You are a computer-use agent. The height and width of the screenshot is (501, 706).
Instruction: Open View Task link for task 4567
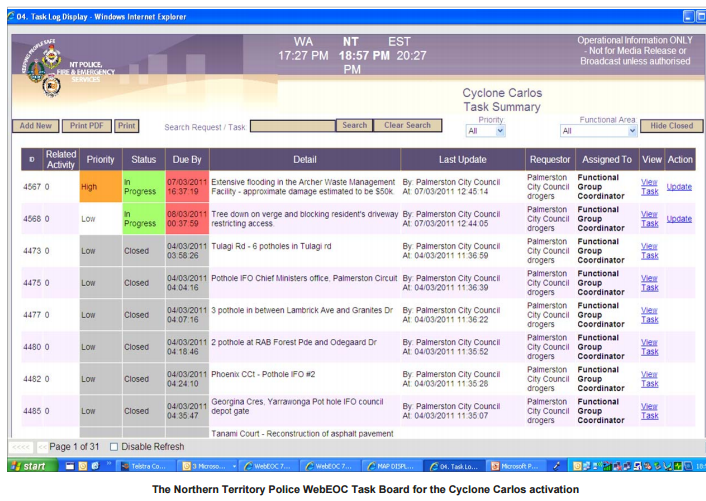649,186
